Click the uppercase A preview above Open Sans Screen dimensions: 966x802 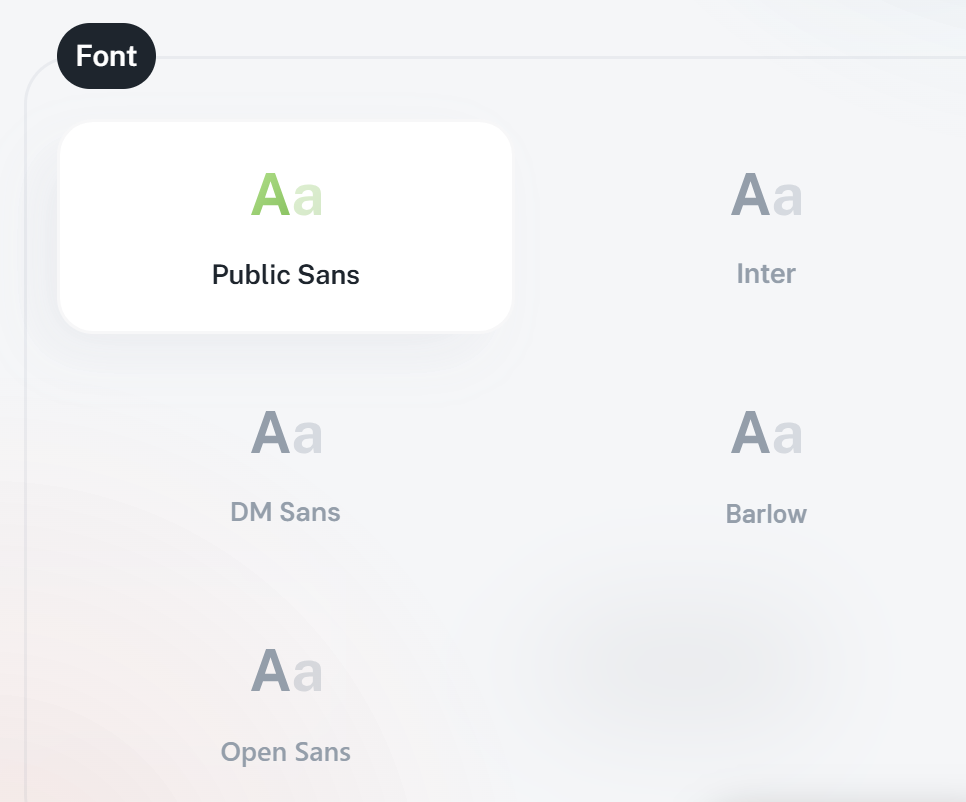270,671
